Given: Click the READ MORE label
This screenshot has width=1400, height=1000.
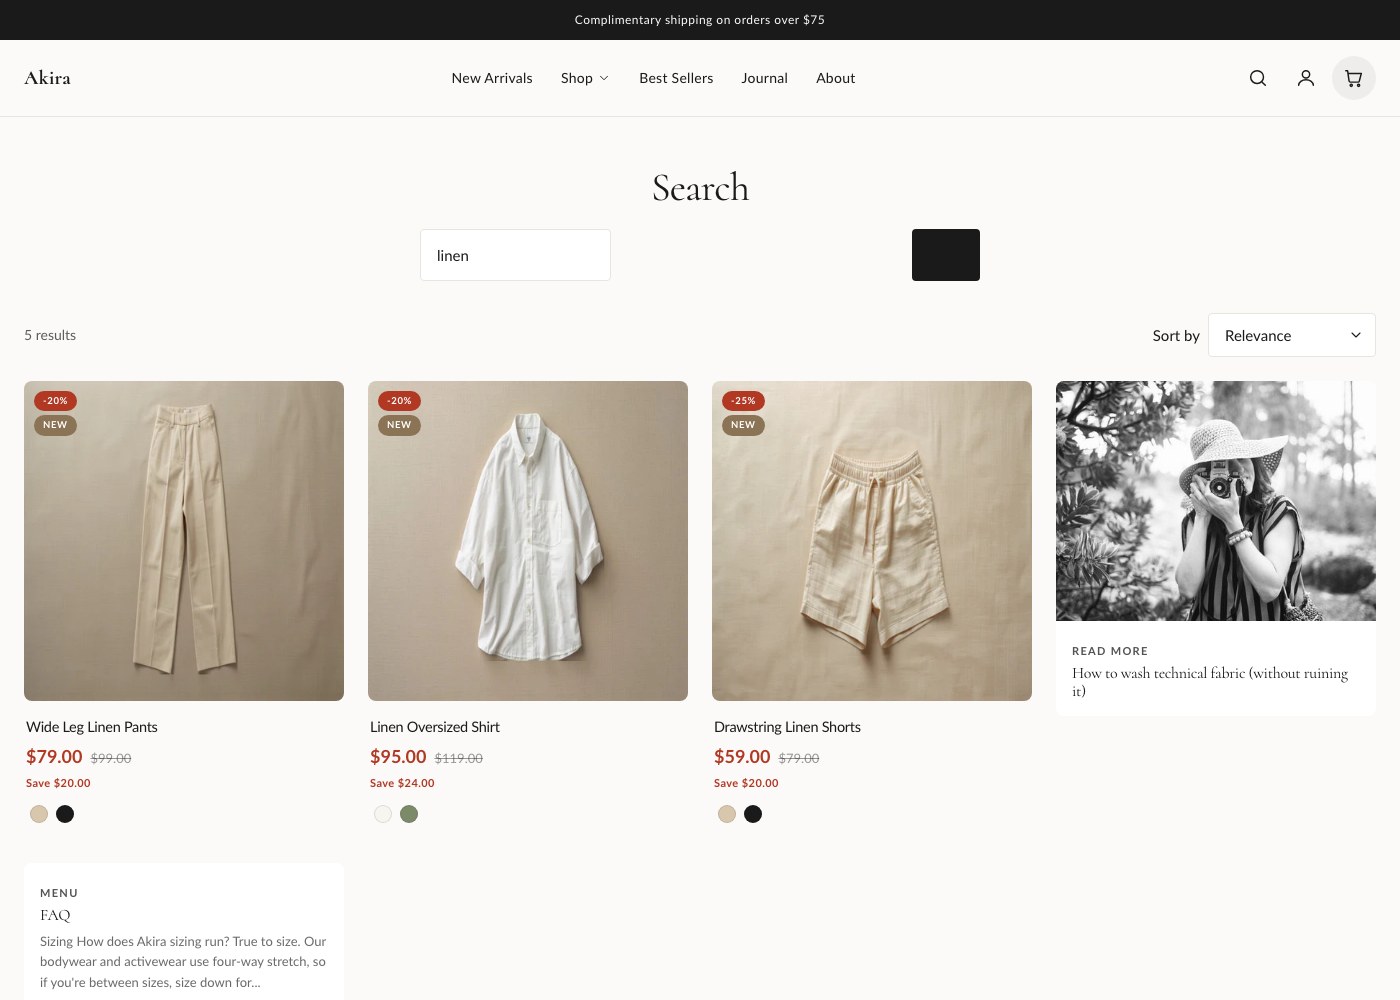Looking at the screenshot, I should point(1110,651).
